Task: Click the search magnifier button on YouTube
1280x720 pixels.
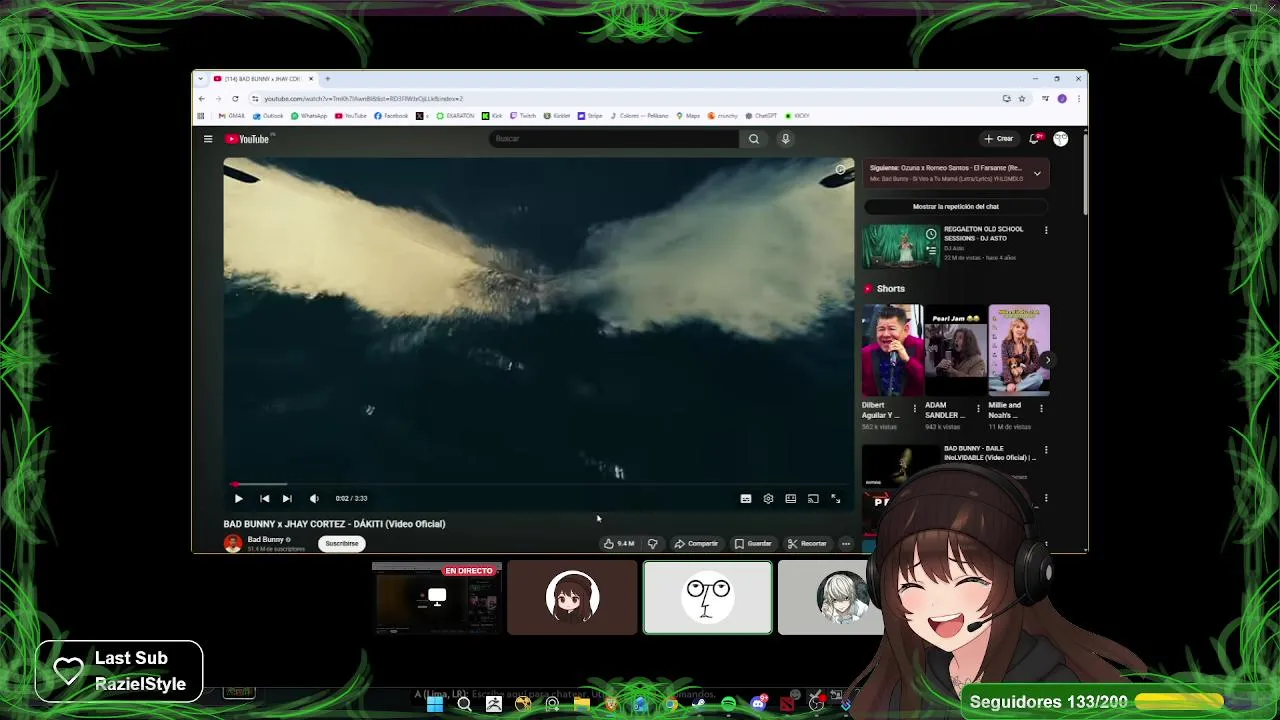Action: 754,139
